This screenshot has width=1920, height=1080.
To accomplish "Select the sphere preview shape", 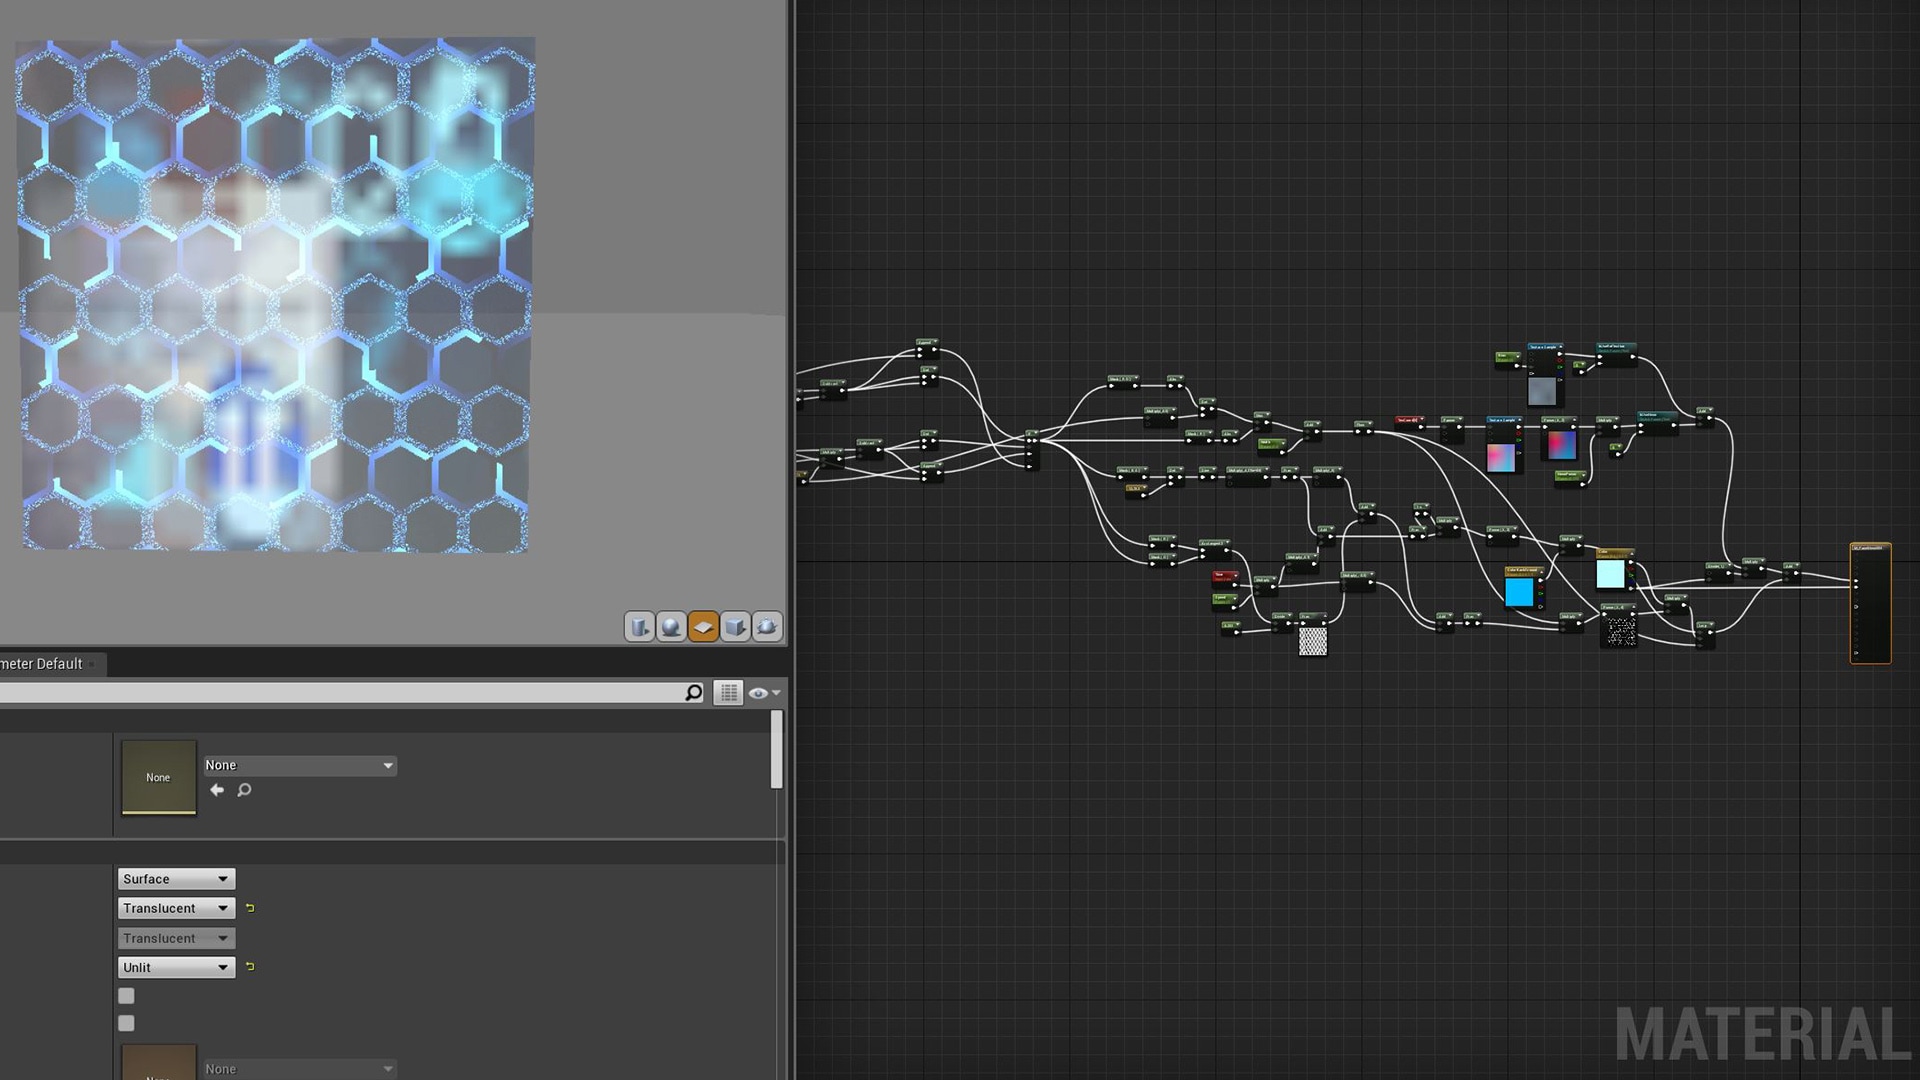I will point(671,626).
